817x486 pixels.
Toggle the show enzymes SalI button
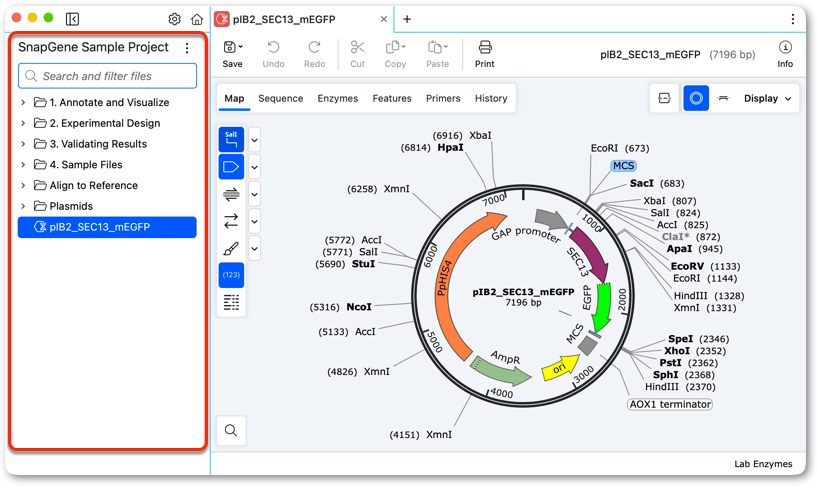pyautogui.click(x=231, y=140)
